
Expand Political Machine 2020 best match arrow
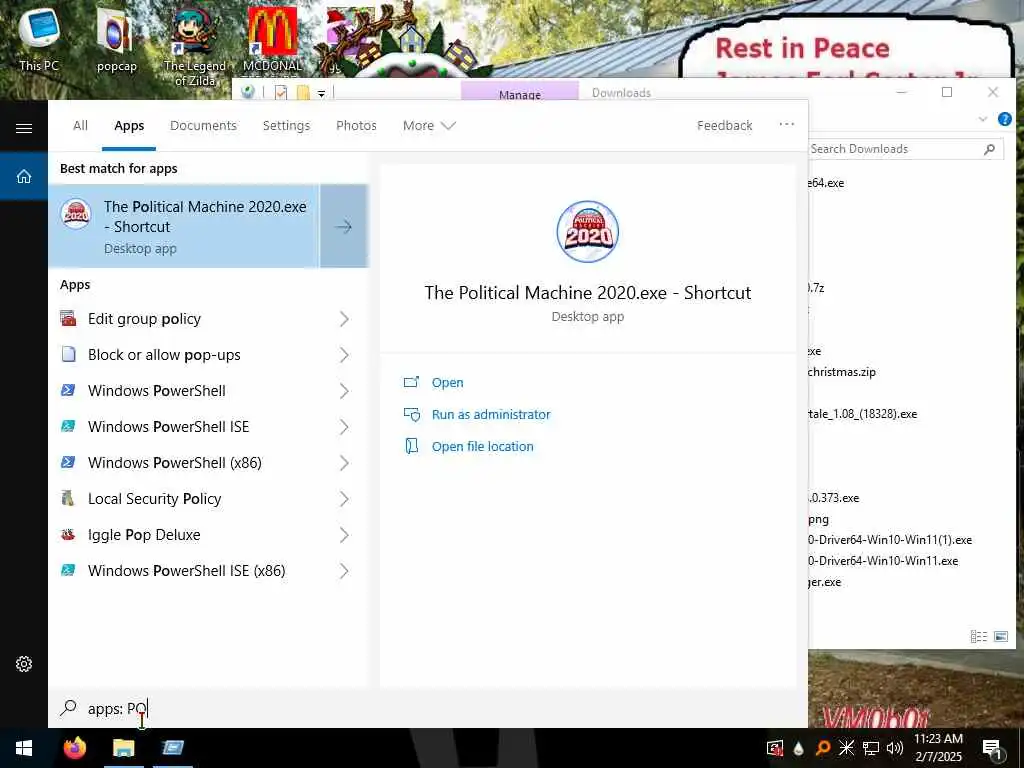pyautogui.click(x=344, y=226)
